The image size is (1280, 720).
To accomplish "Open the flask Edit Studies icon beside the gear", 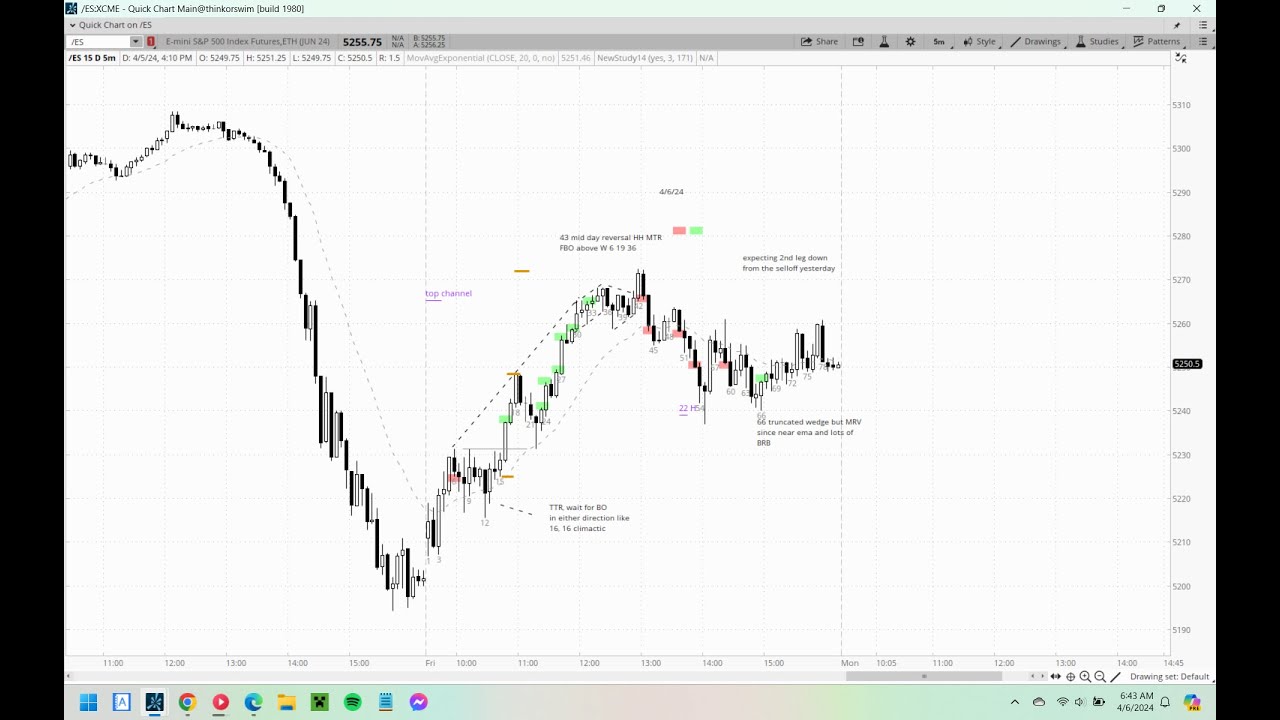I will click(884, 42).
